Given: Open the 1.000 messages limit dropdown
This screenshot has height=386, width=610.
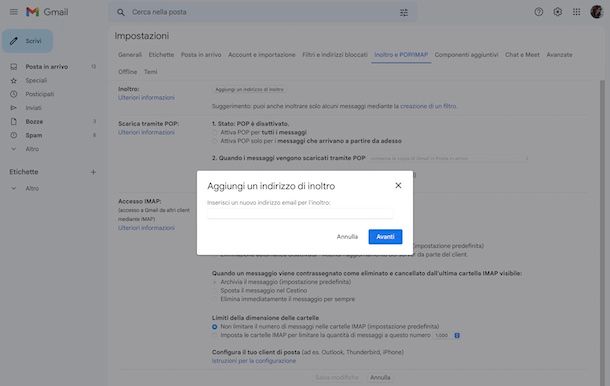Looking at the screenshot, I should click(447, 335).
